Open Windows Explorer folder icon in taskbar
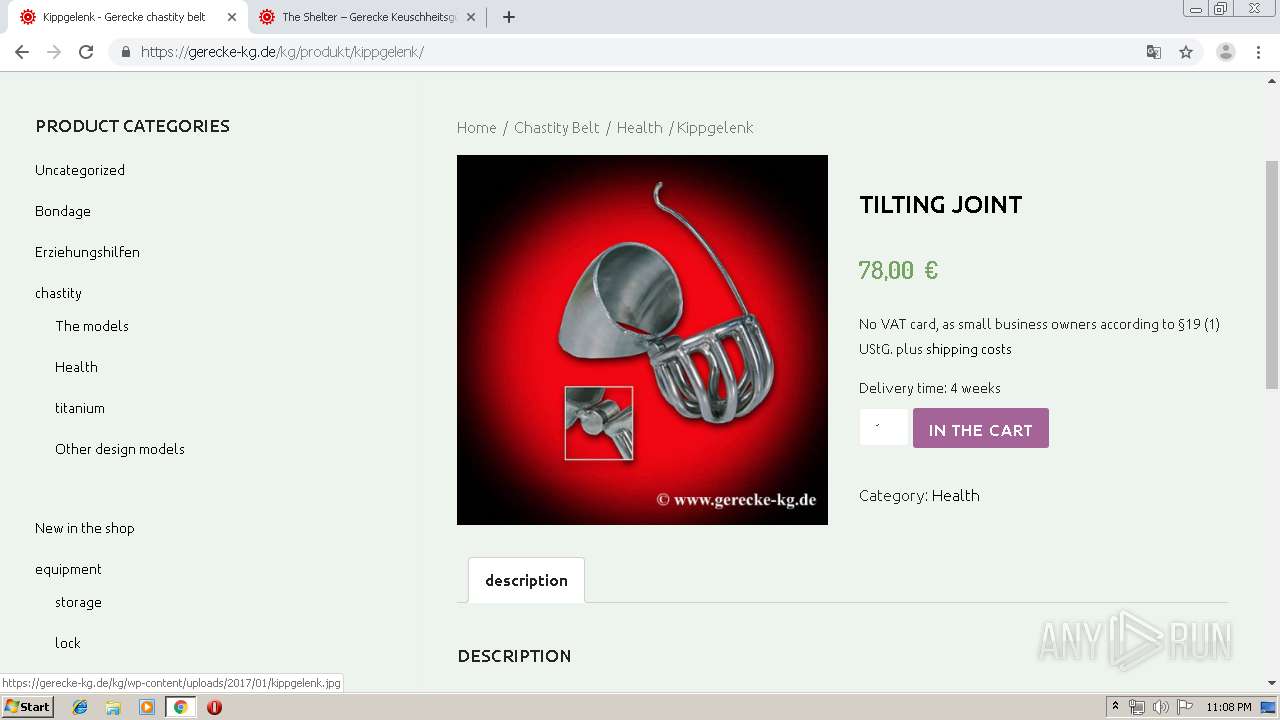Screen dimensions: 1280x720 113,707
